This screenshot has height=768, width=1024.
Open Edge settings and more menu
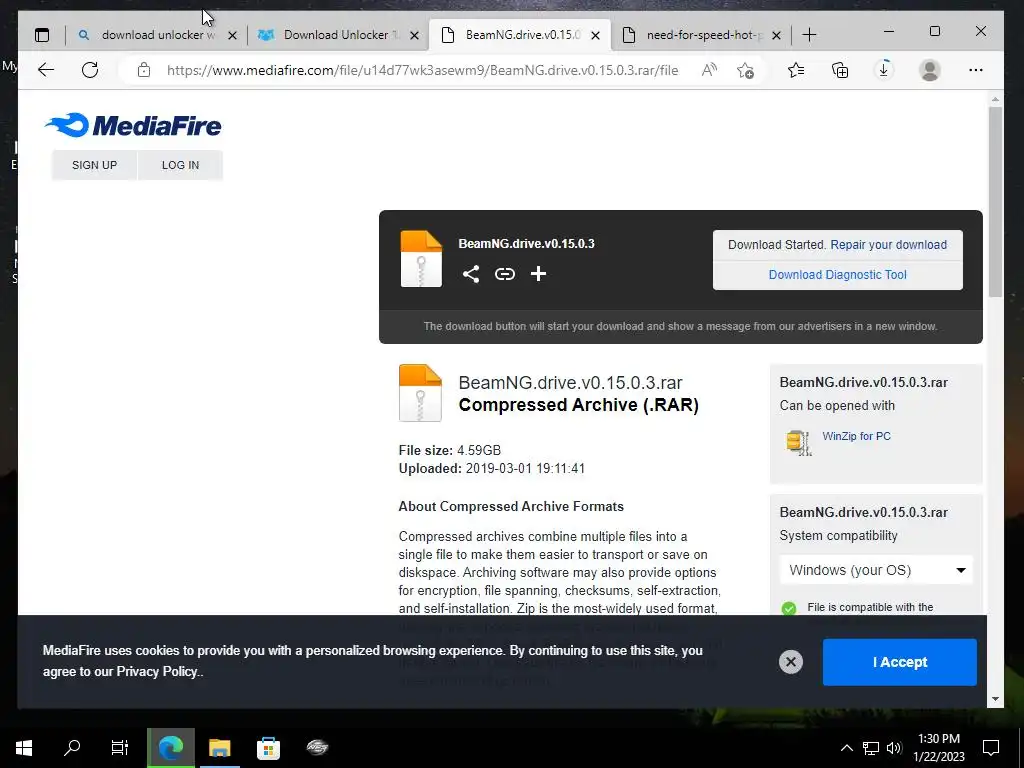[976, 70]
